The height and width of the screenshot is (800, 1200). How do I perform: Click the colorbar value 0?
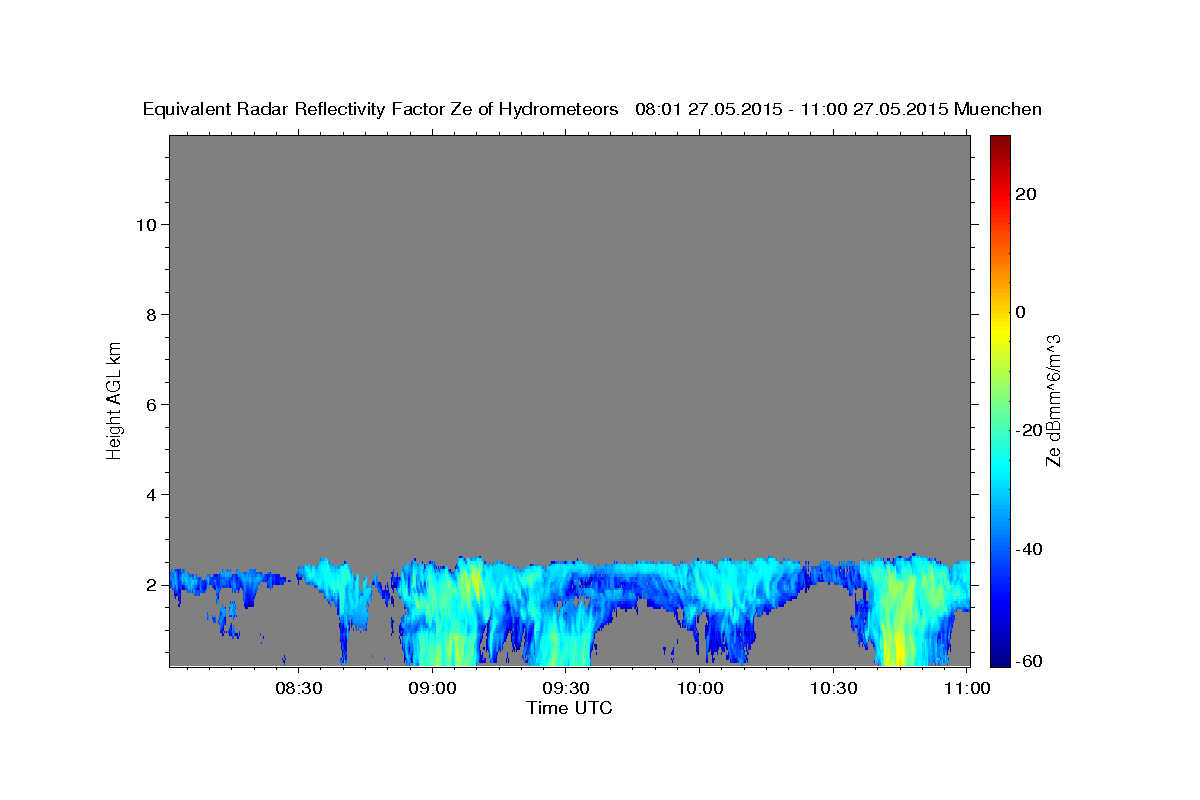pyautogui.click(x=1021, y=312)
